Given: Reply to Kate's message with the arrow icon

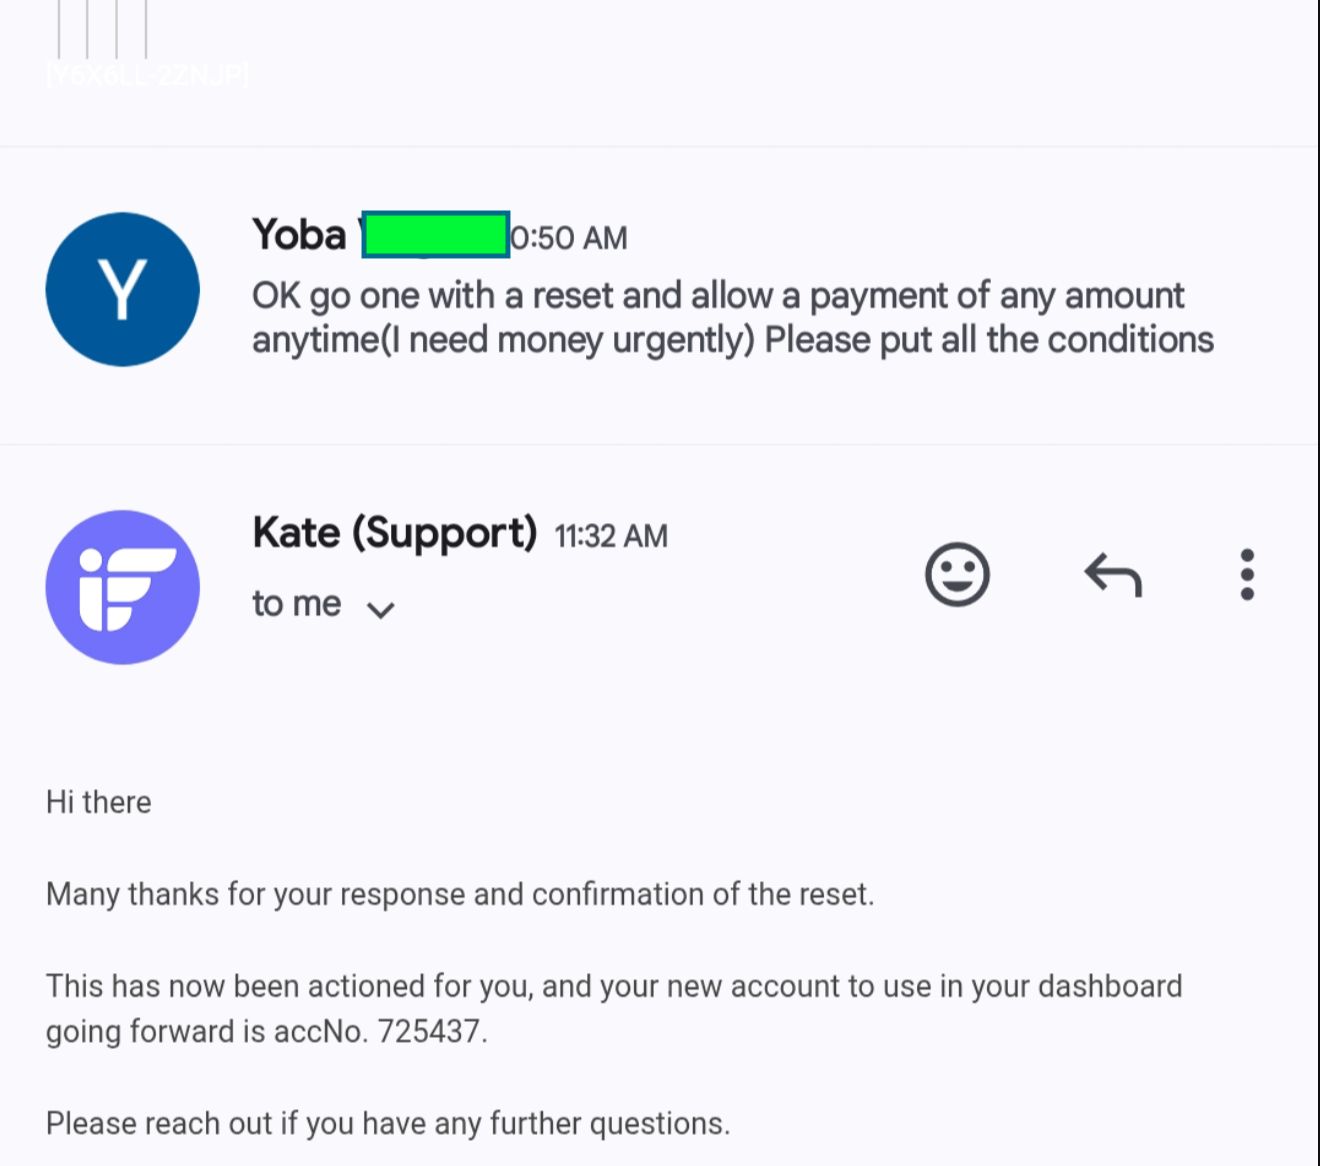Looking at the screenshot, I should pyautogui.click(x=1113, y=575).
